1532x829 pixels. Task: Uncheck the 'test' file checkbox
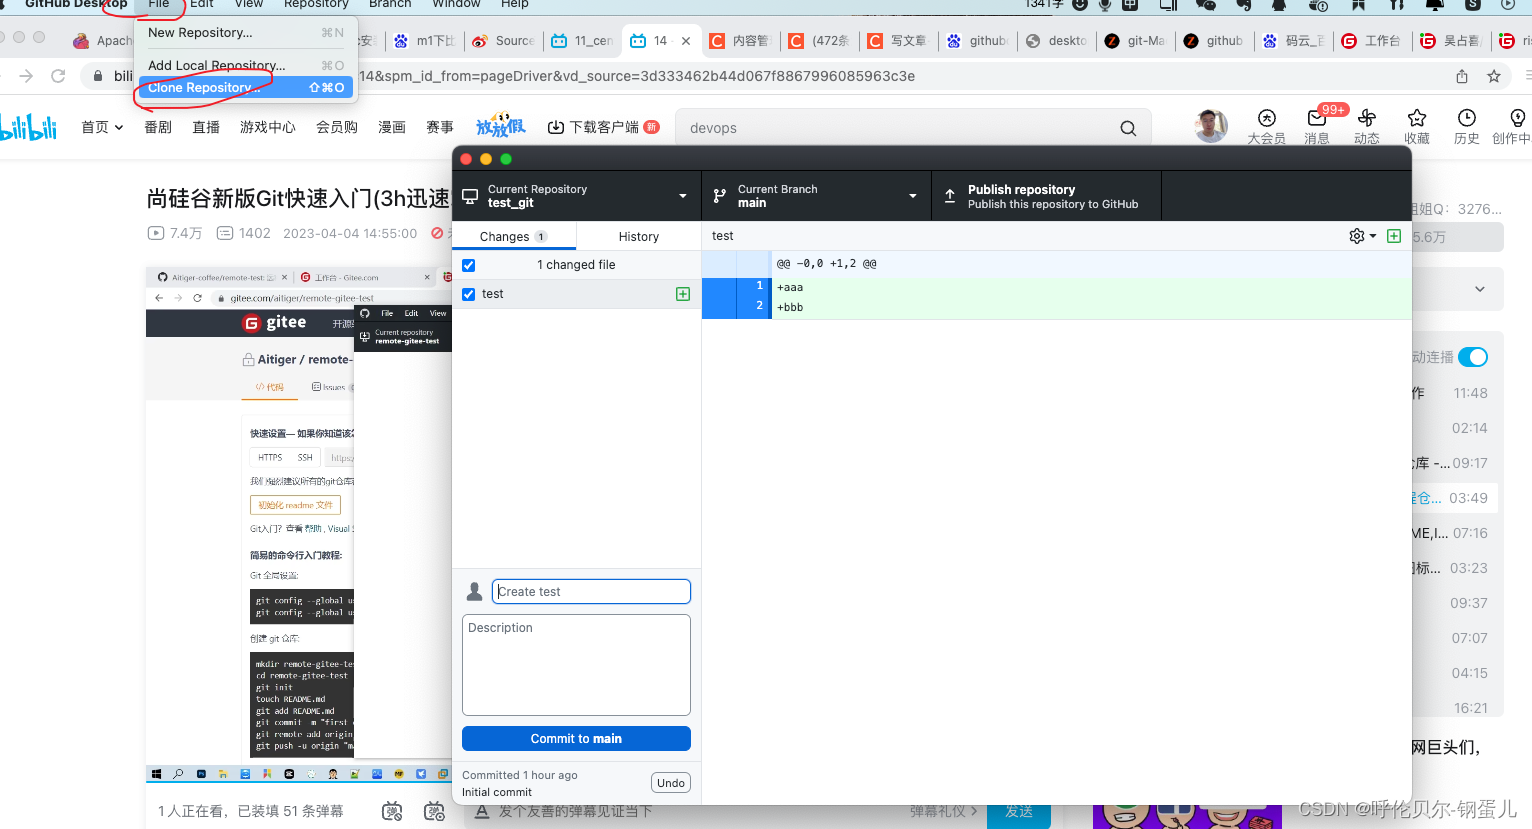[469, 294]
